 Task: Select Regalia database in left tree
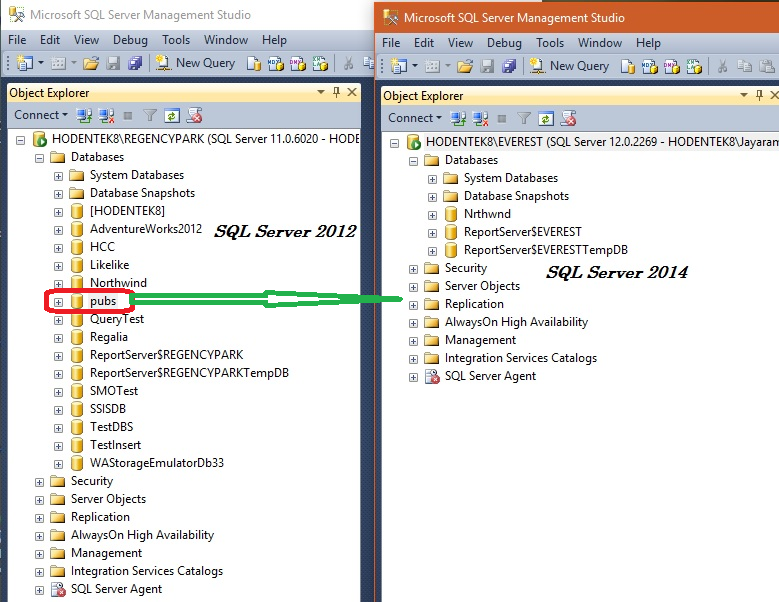(x=109, y=337)
